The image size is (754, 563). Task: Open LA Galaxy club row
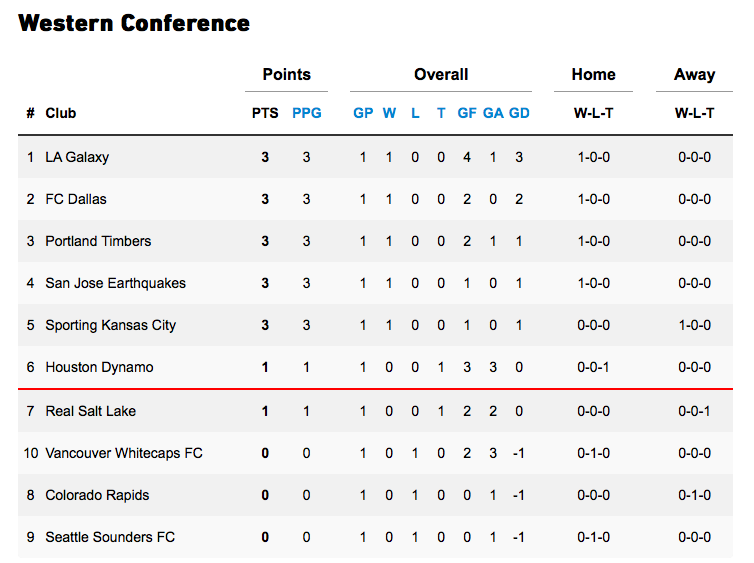(77, 157)
